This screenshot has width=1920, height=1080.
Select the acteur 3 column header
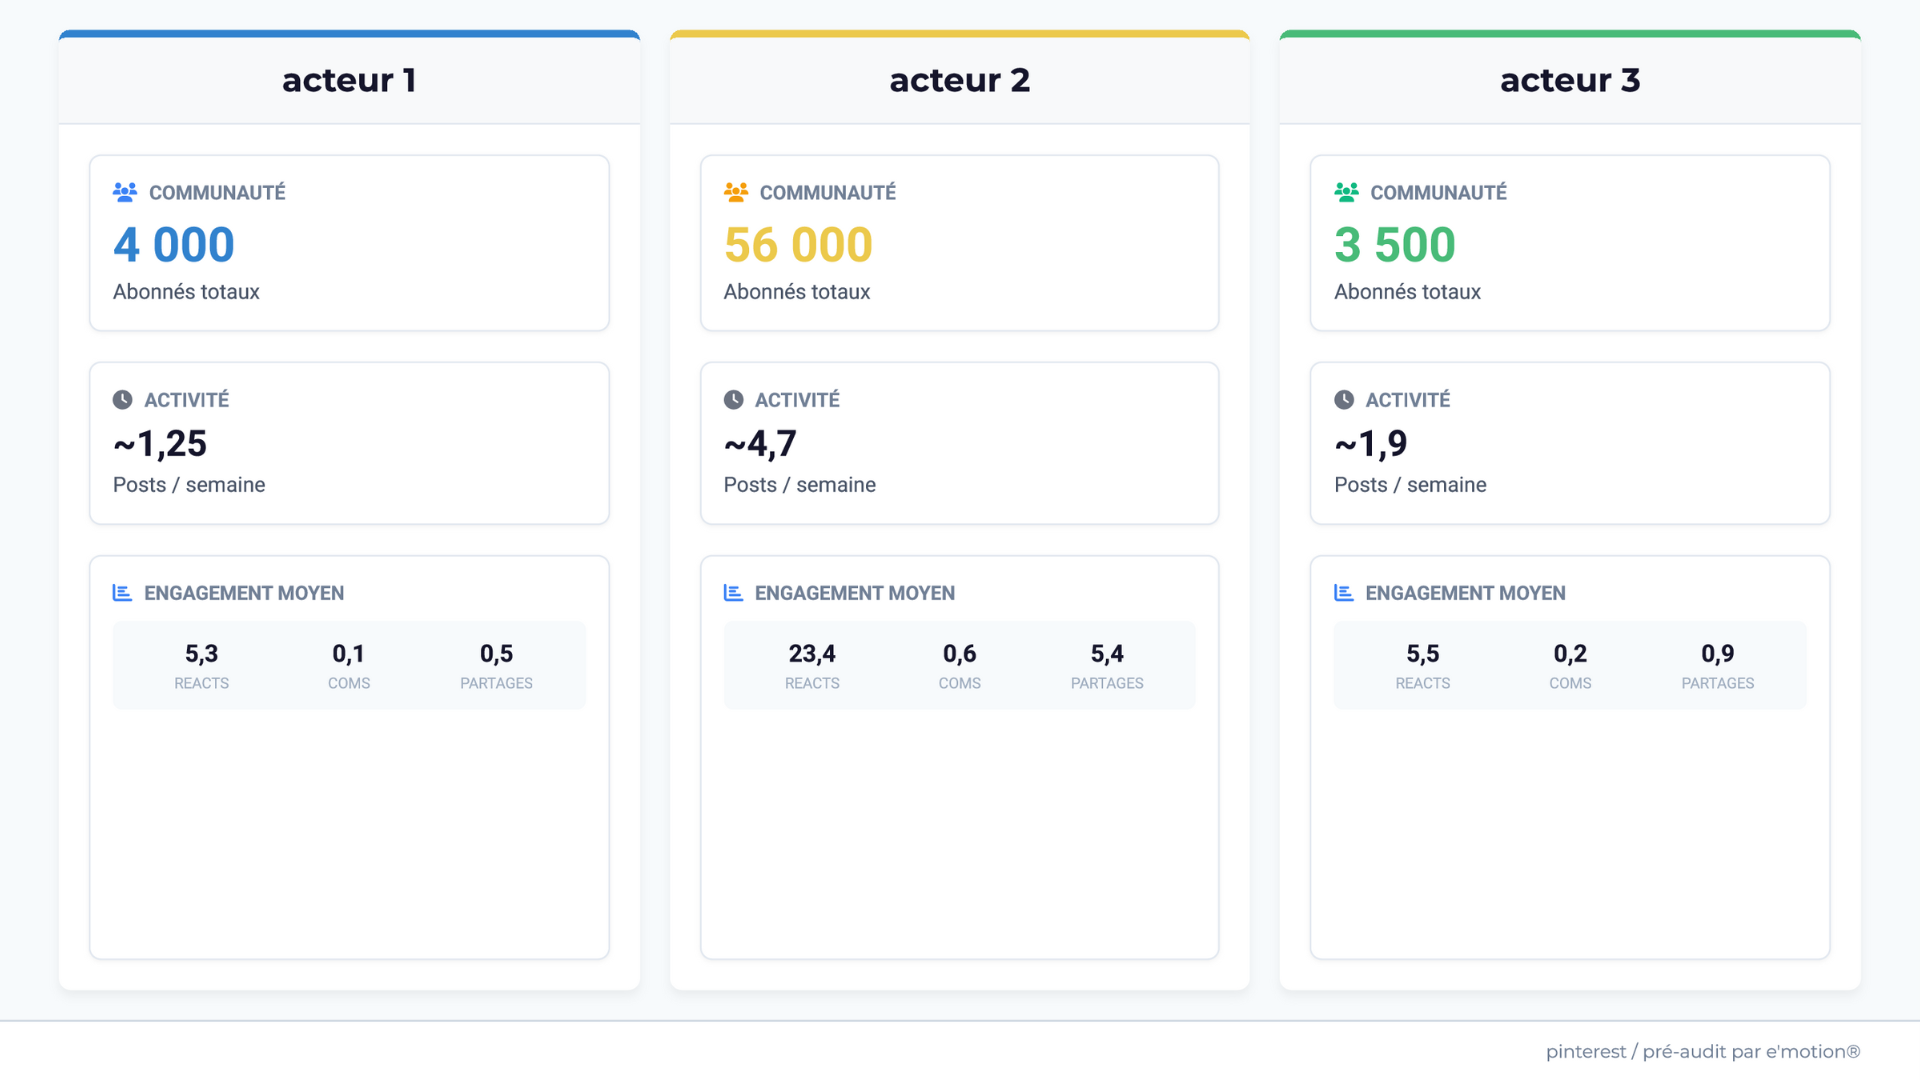pos(1570,80)
